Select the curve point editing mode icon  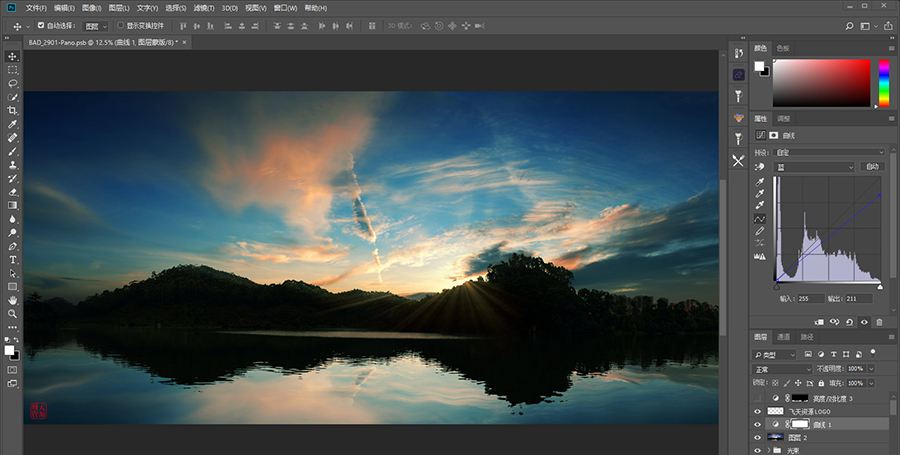click(x=760, y=219)
